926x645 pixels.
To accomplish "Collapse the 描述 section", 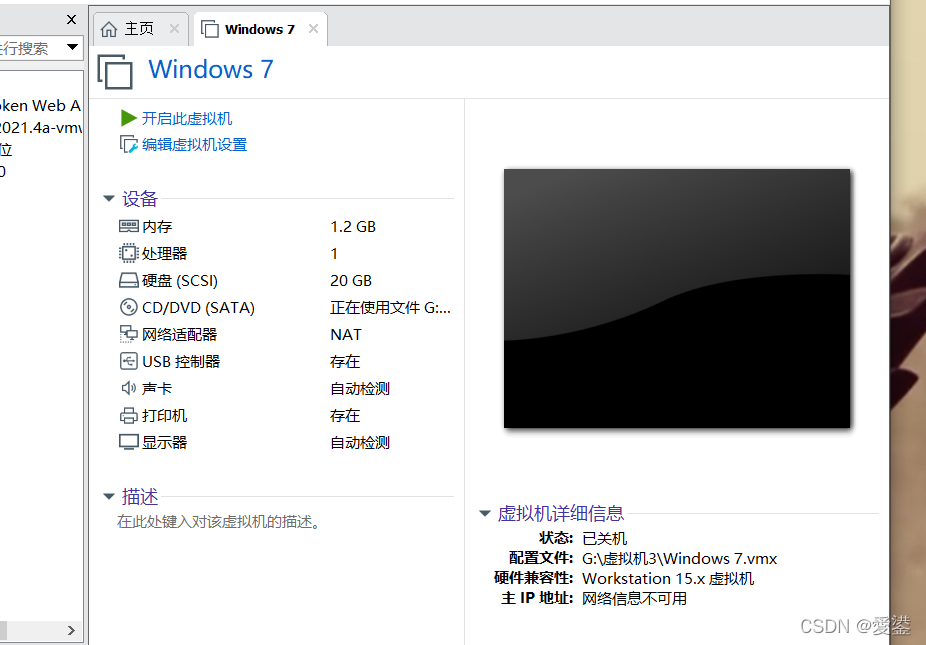I will tap(109, 496).
